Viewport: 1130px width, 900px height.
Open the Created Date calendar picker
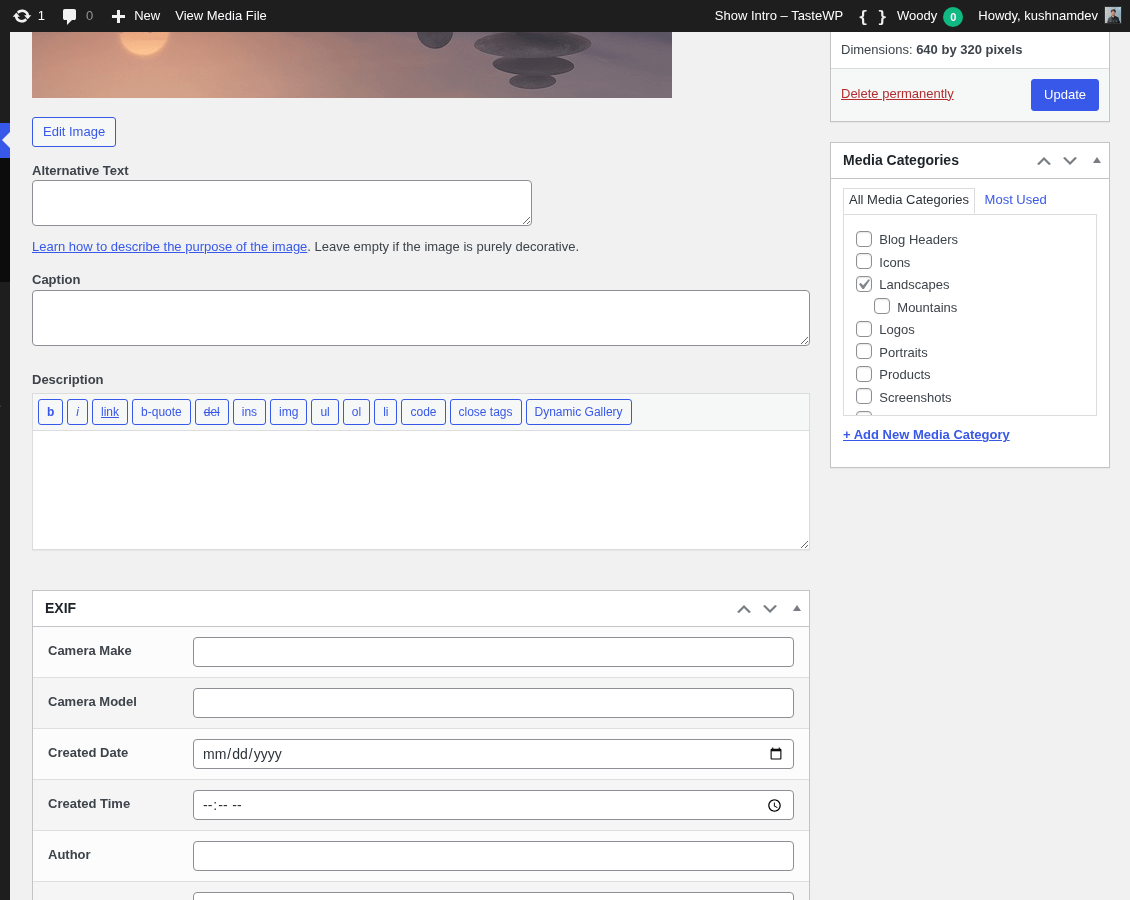point(776,754)
